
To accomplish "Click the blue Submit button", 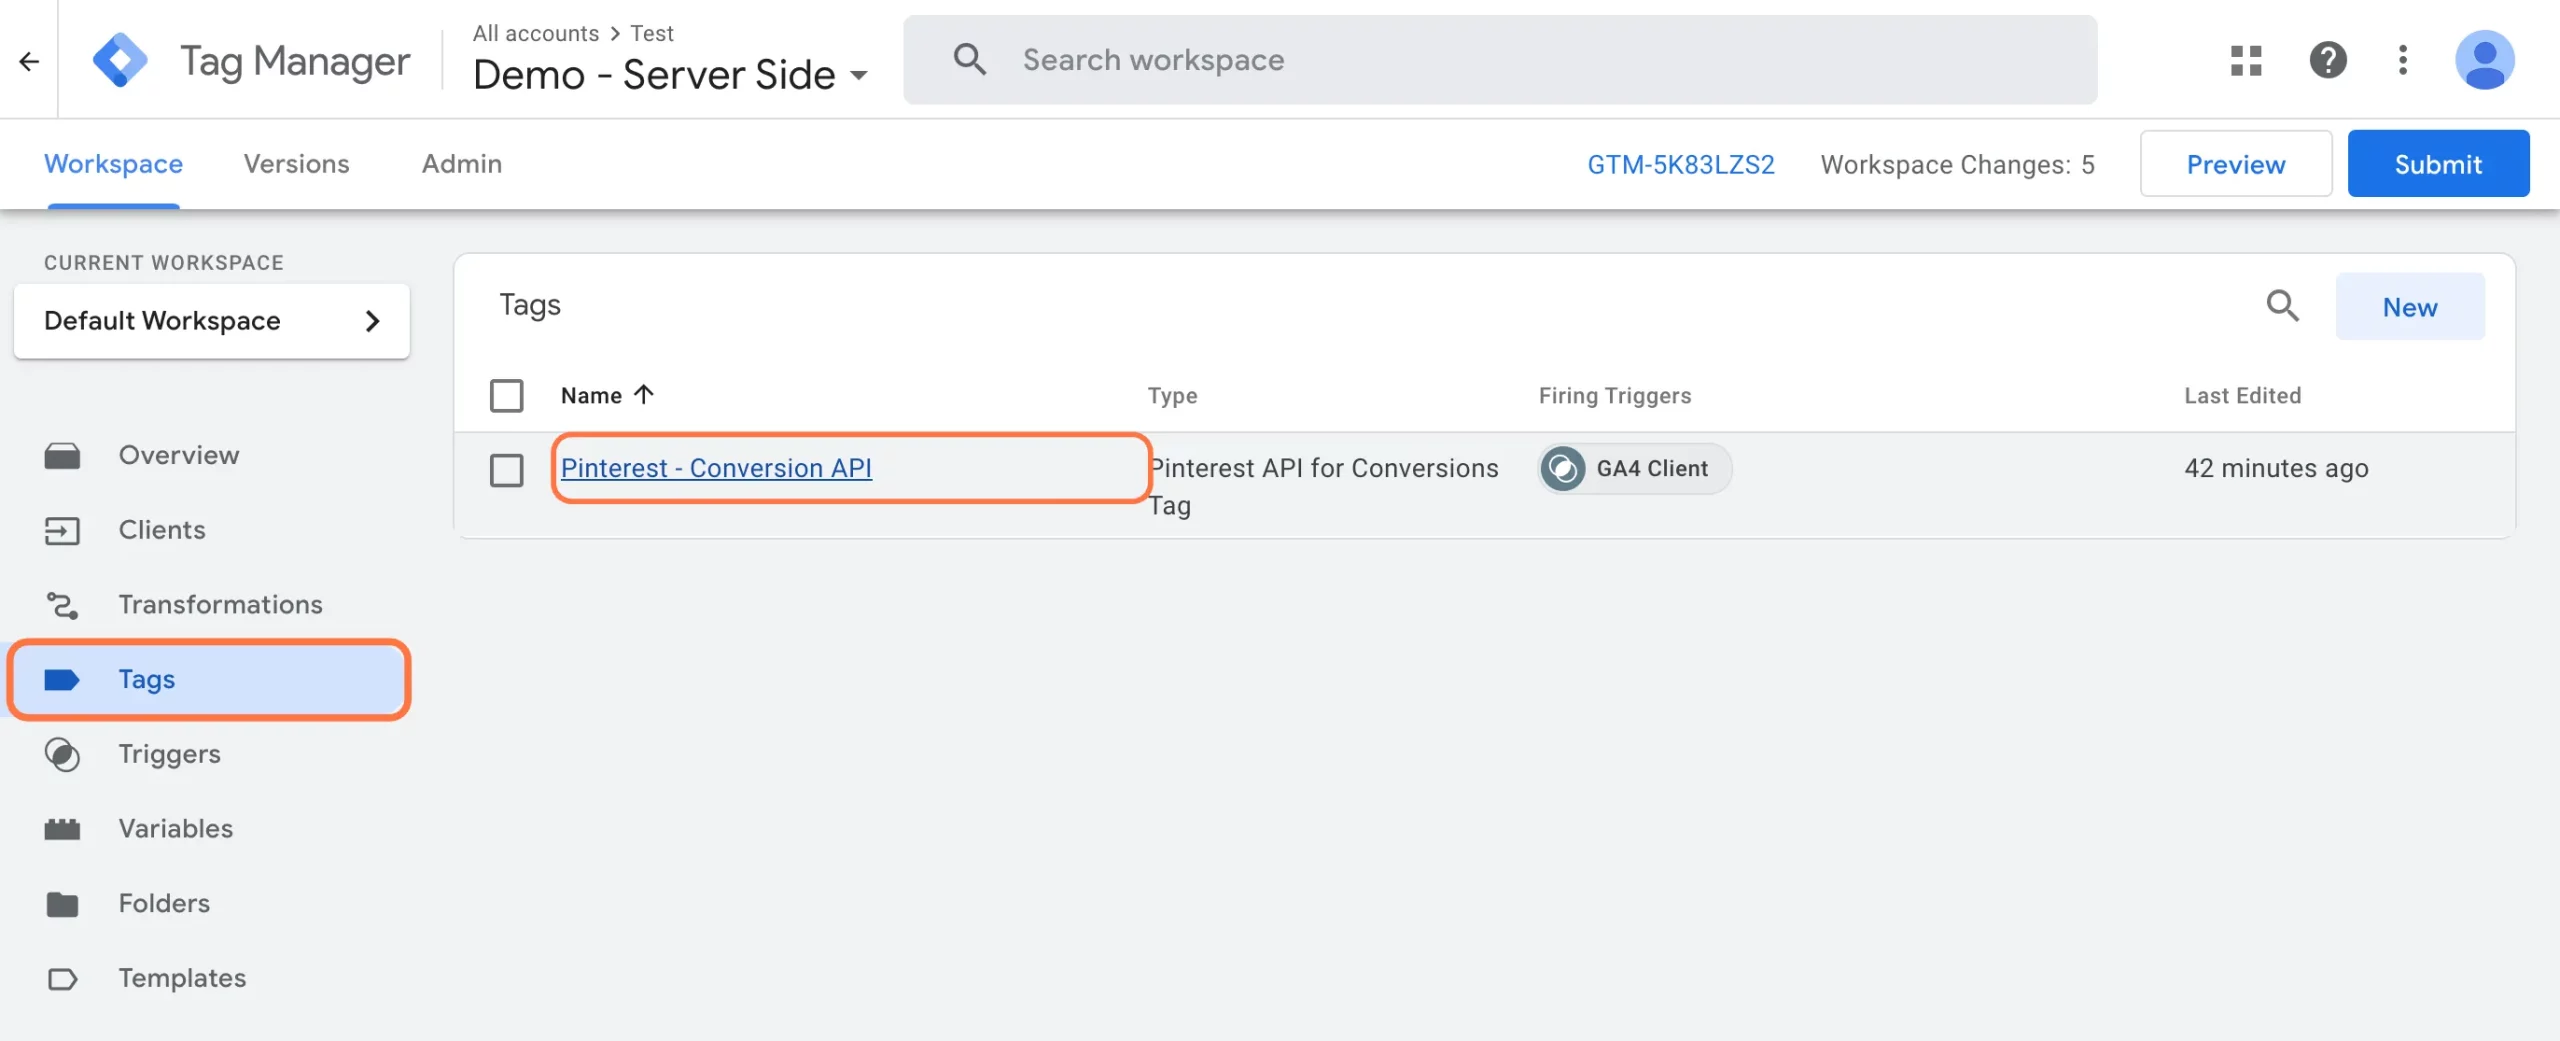I will click(2438, 164).
